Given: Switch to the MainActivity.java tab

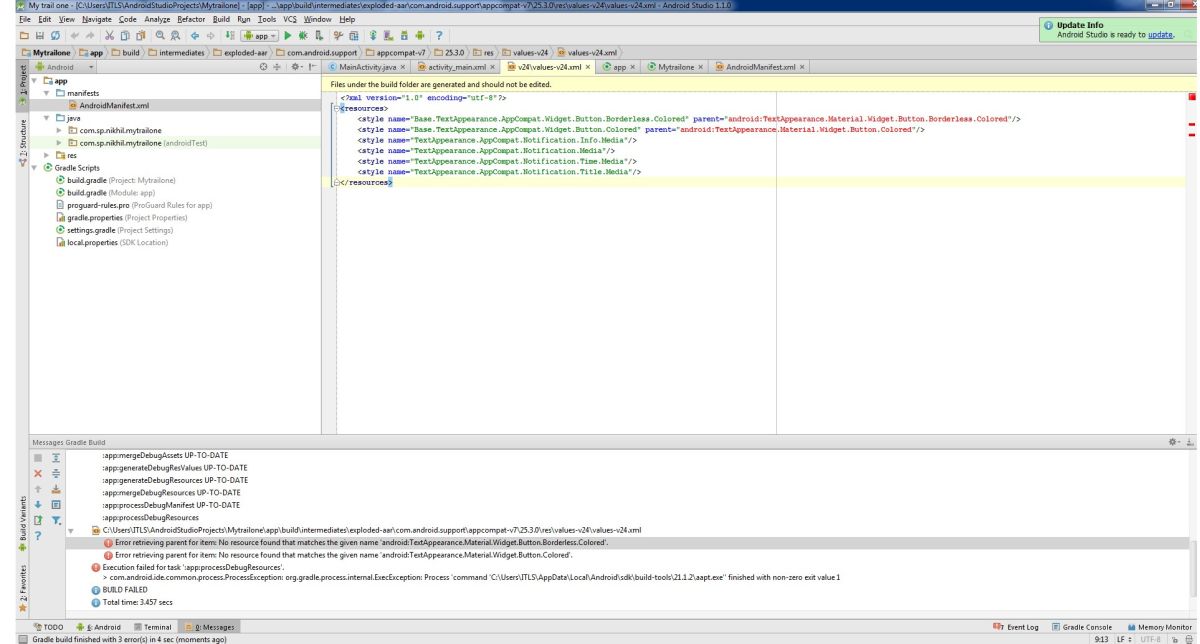Looking at the screenshot, I should [x=366, y=67].
